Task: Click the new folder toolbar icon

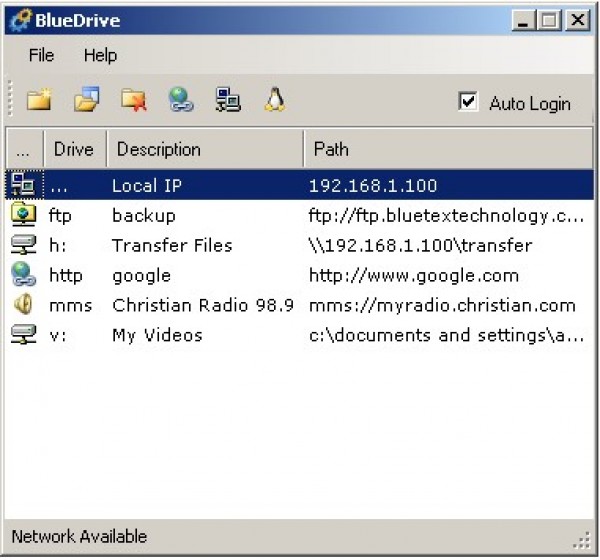Action: pos(39,100)
